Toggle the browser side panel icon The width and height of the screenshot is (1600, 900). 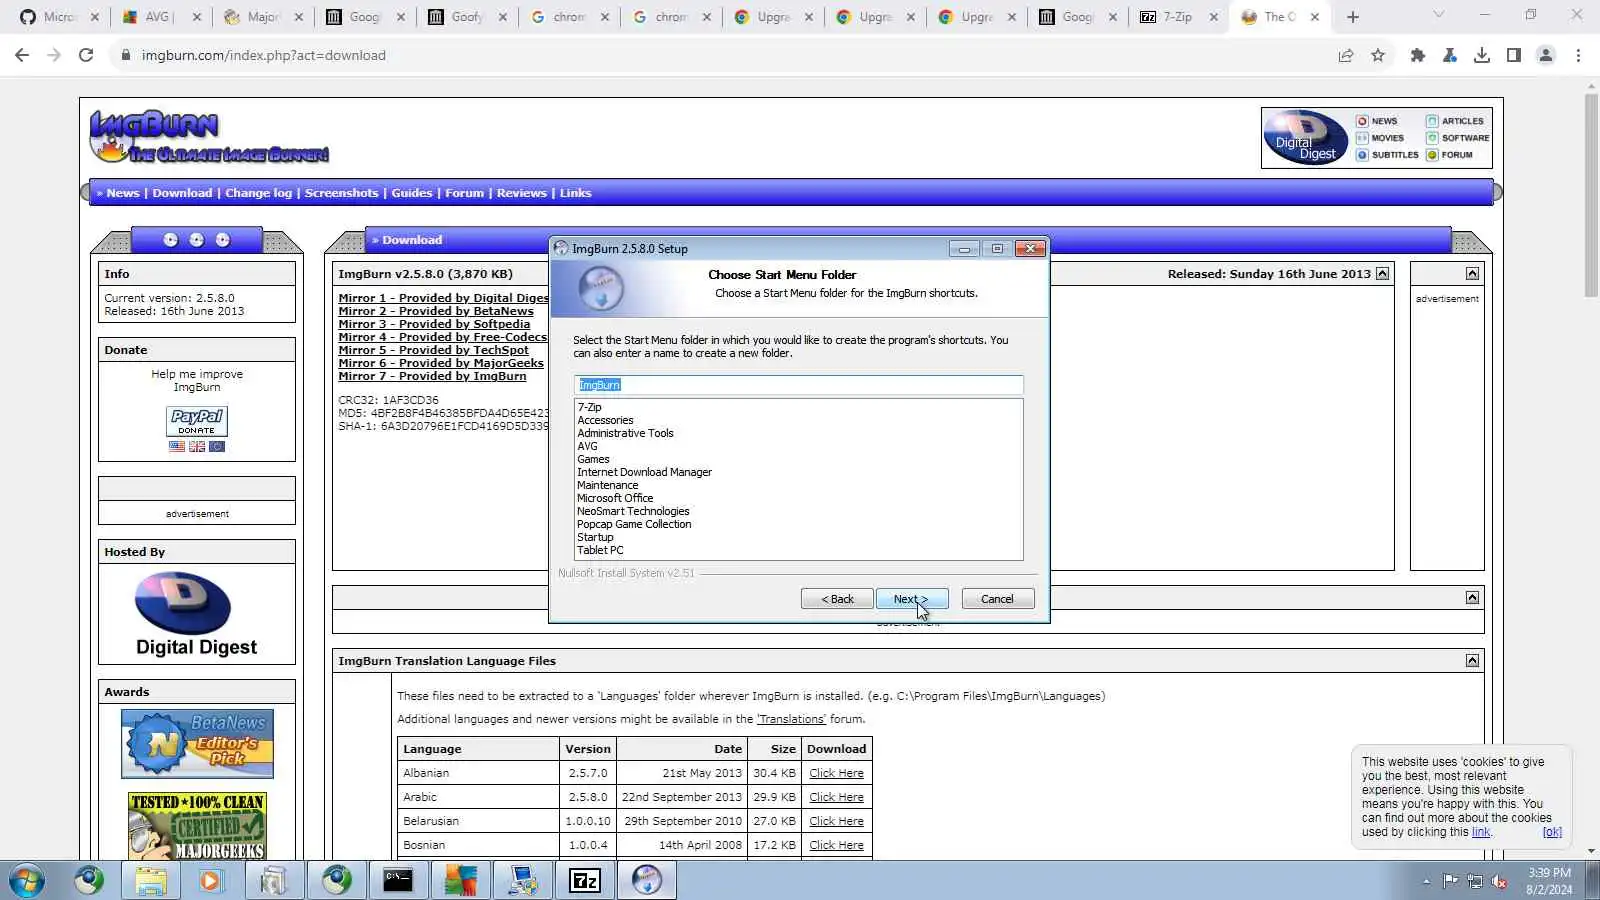pyautogui.click(x=1514, y=55)
